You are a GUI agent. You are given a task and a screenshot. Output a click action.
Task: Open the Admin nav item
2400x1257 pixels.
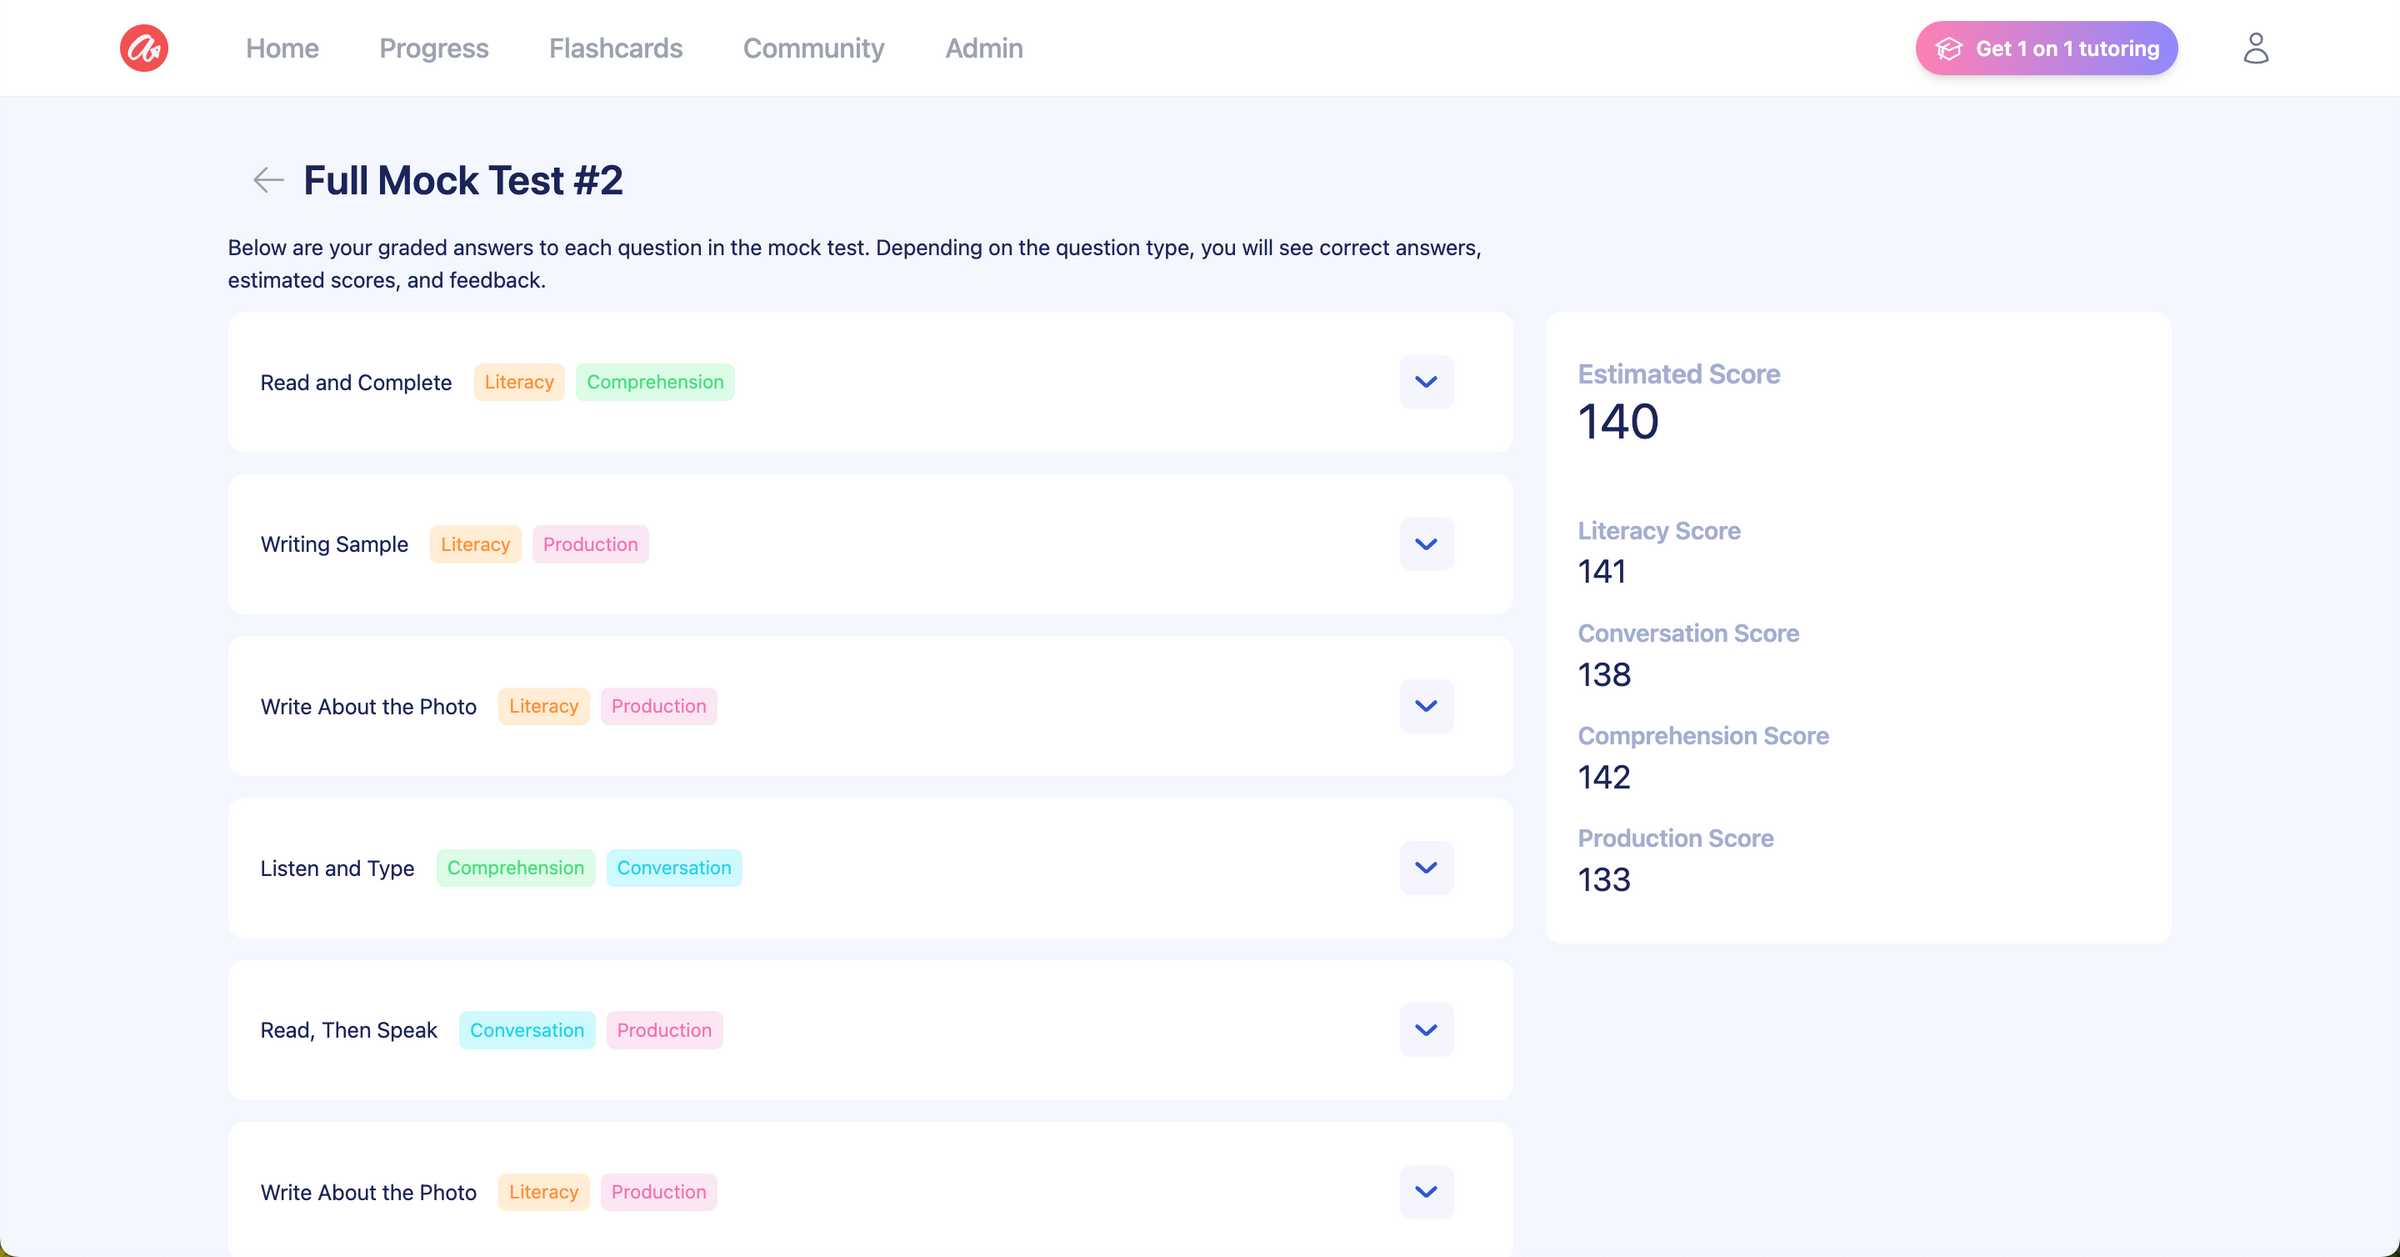click(x=984, y=48)
